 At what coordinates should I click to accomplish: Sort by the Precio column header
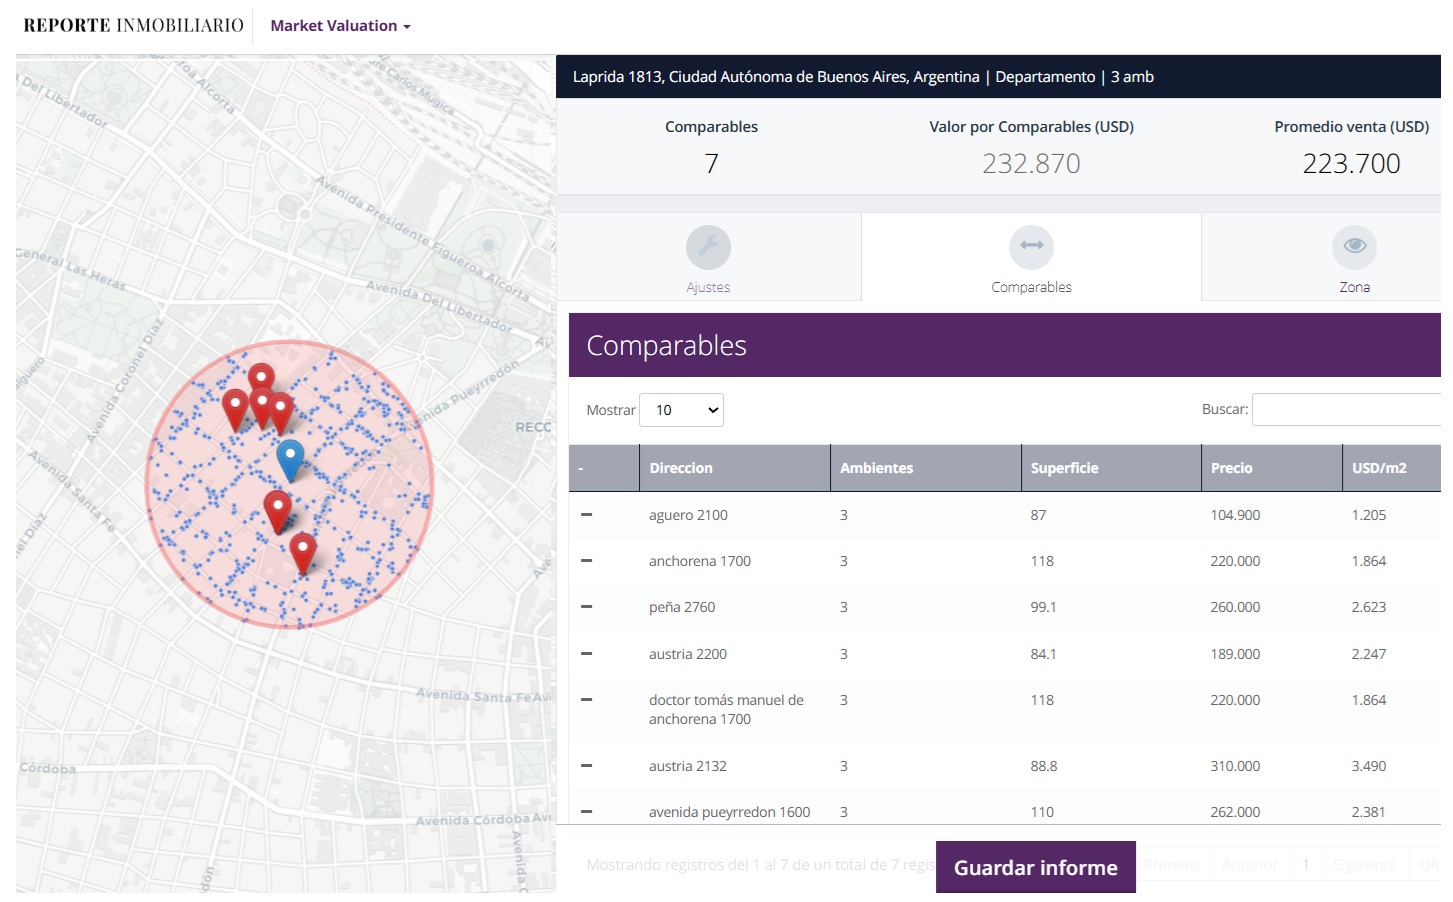click(1272, 468)
